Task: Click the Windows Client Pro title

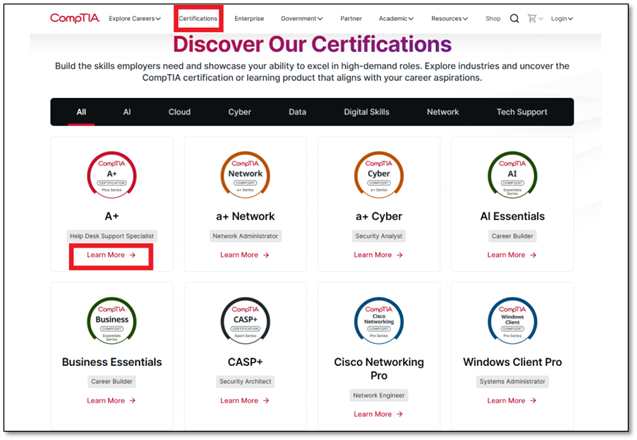Action: 512,362
